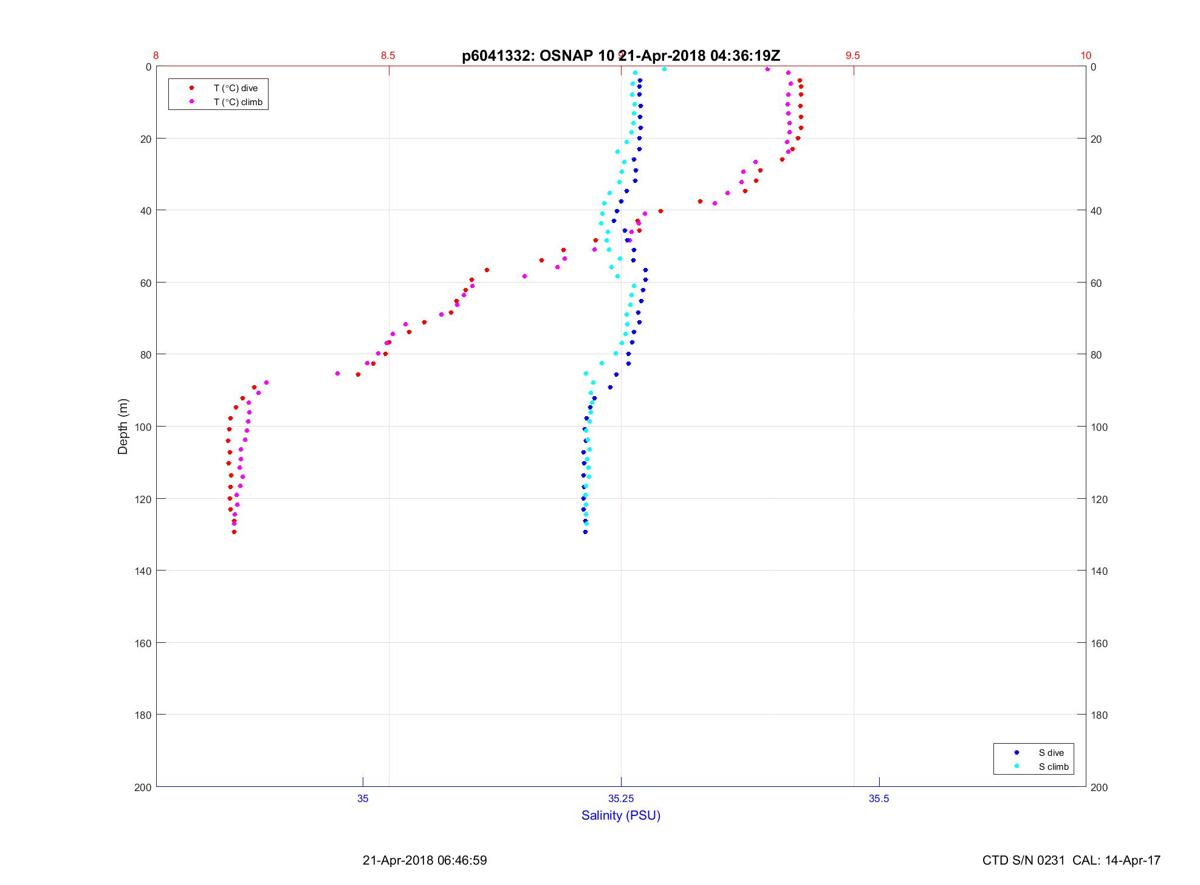Select the red '9.5' temperature tick label
Viewport: 1200px width, 885px height.
pyautogui.click(x=853, y=56)
